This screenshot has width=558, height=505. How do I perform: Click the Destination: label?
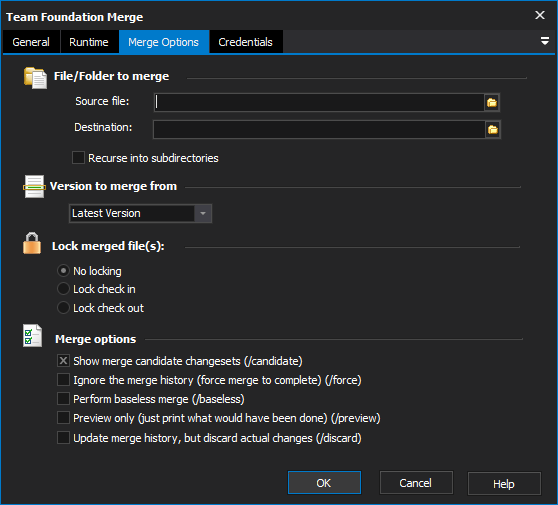(103, 127)
